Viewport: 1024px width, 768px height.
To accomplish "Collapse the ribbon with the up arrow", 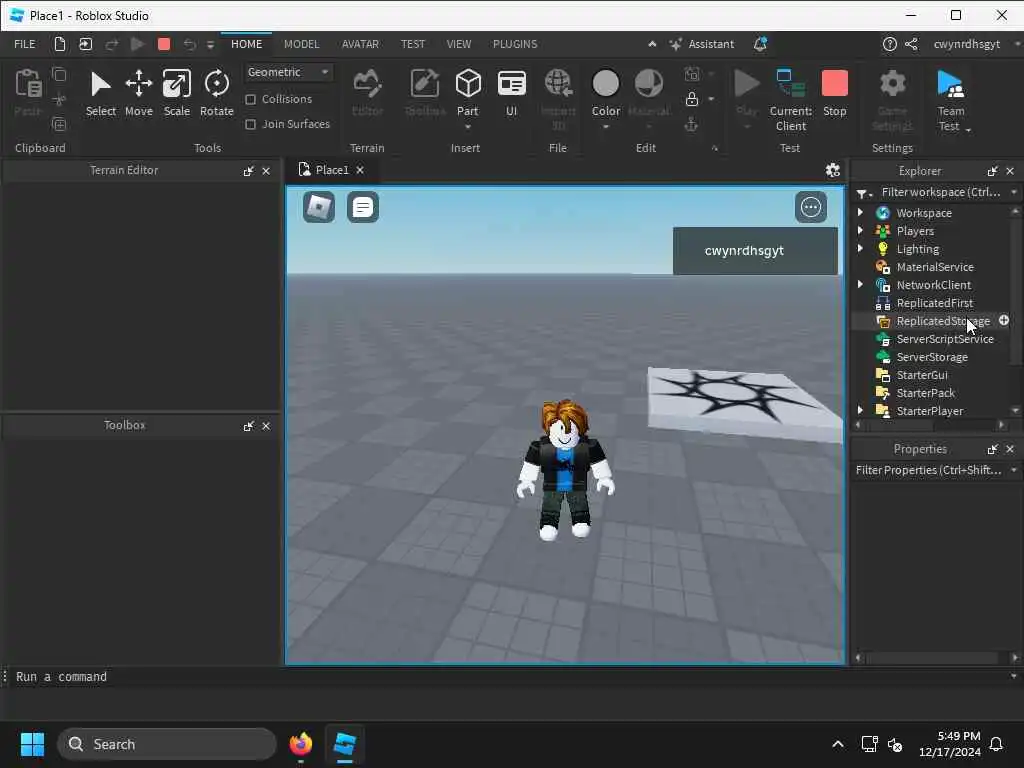I will pos(652,44).
